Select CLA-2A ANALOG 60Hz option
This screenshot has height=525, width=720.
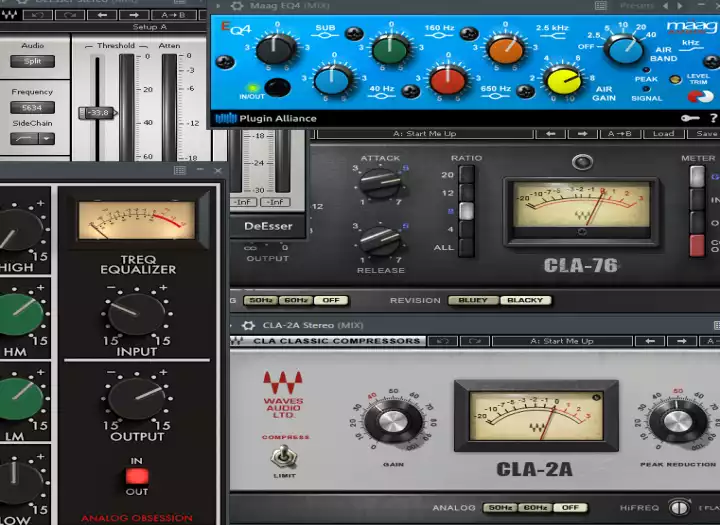tap(535, 508)
